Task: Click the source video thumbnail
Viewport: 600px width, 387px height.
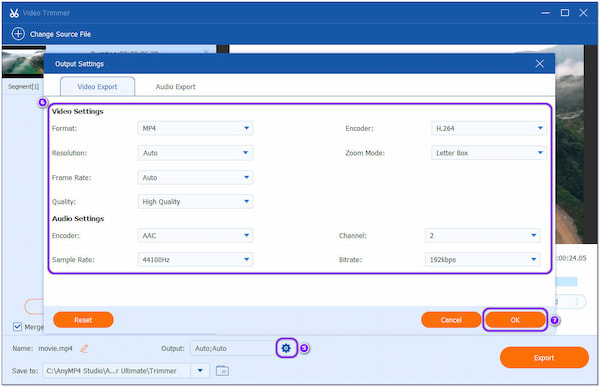Action: (23, 62)
